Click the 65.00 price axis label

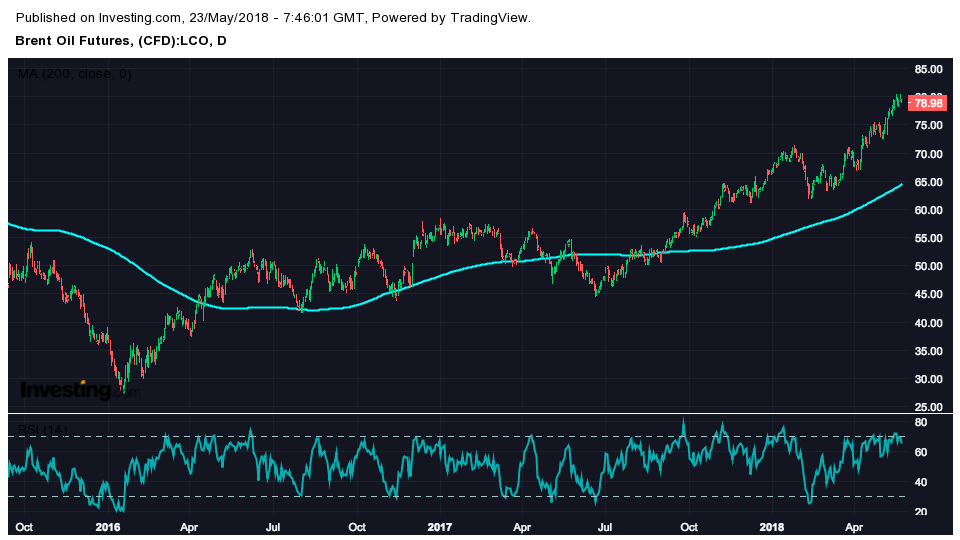point(928,182)
